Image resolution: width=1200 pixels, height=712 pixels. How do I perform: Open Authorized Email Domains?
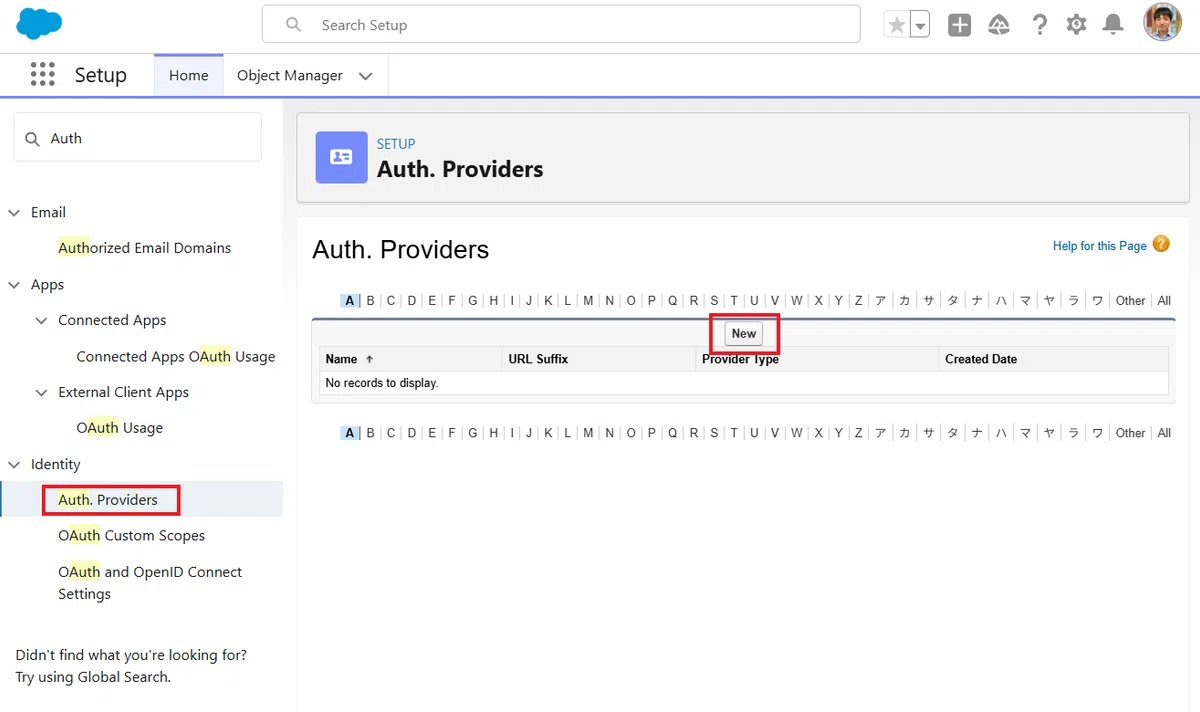pos(144,247)
